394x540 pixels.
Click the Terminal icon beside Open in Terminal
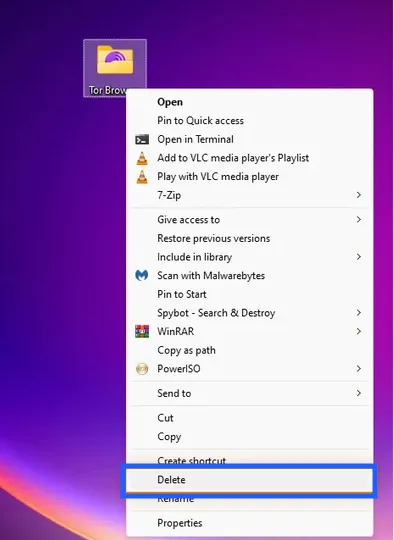coord(142,139)
